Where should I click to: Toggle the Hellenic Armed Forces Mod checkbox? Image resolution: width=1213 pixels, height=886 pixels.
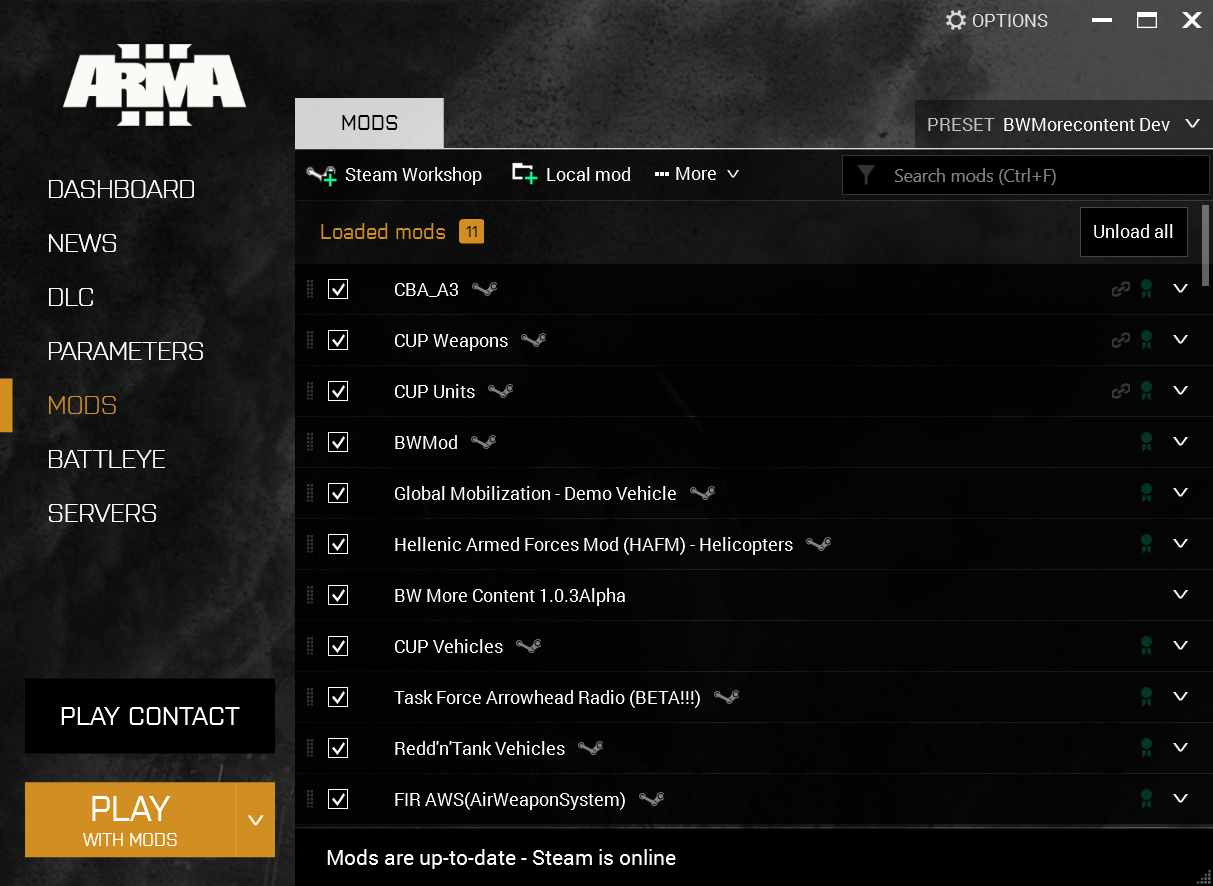coord(338,544)
